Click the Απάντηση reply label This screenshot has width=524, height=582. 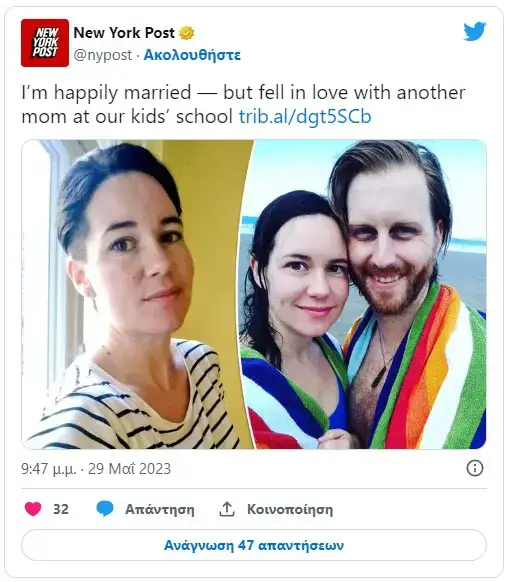(160, 509)
